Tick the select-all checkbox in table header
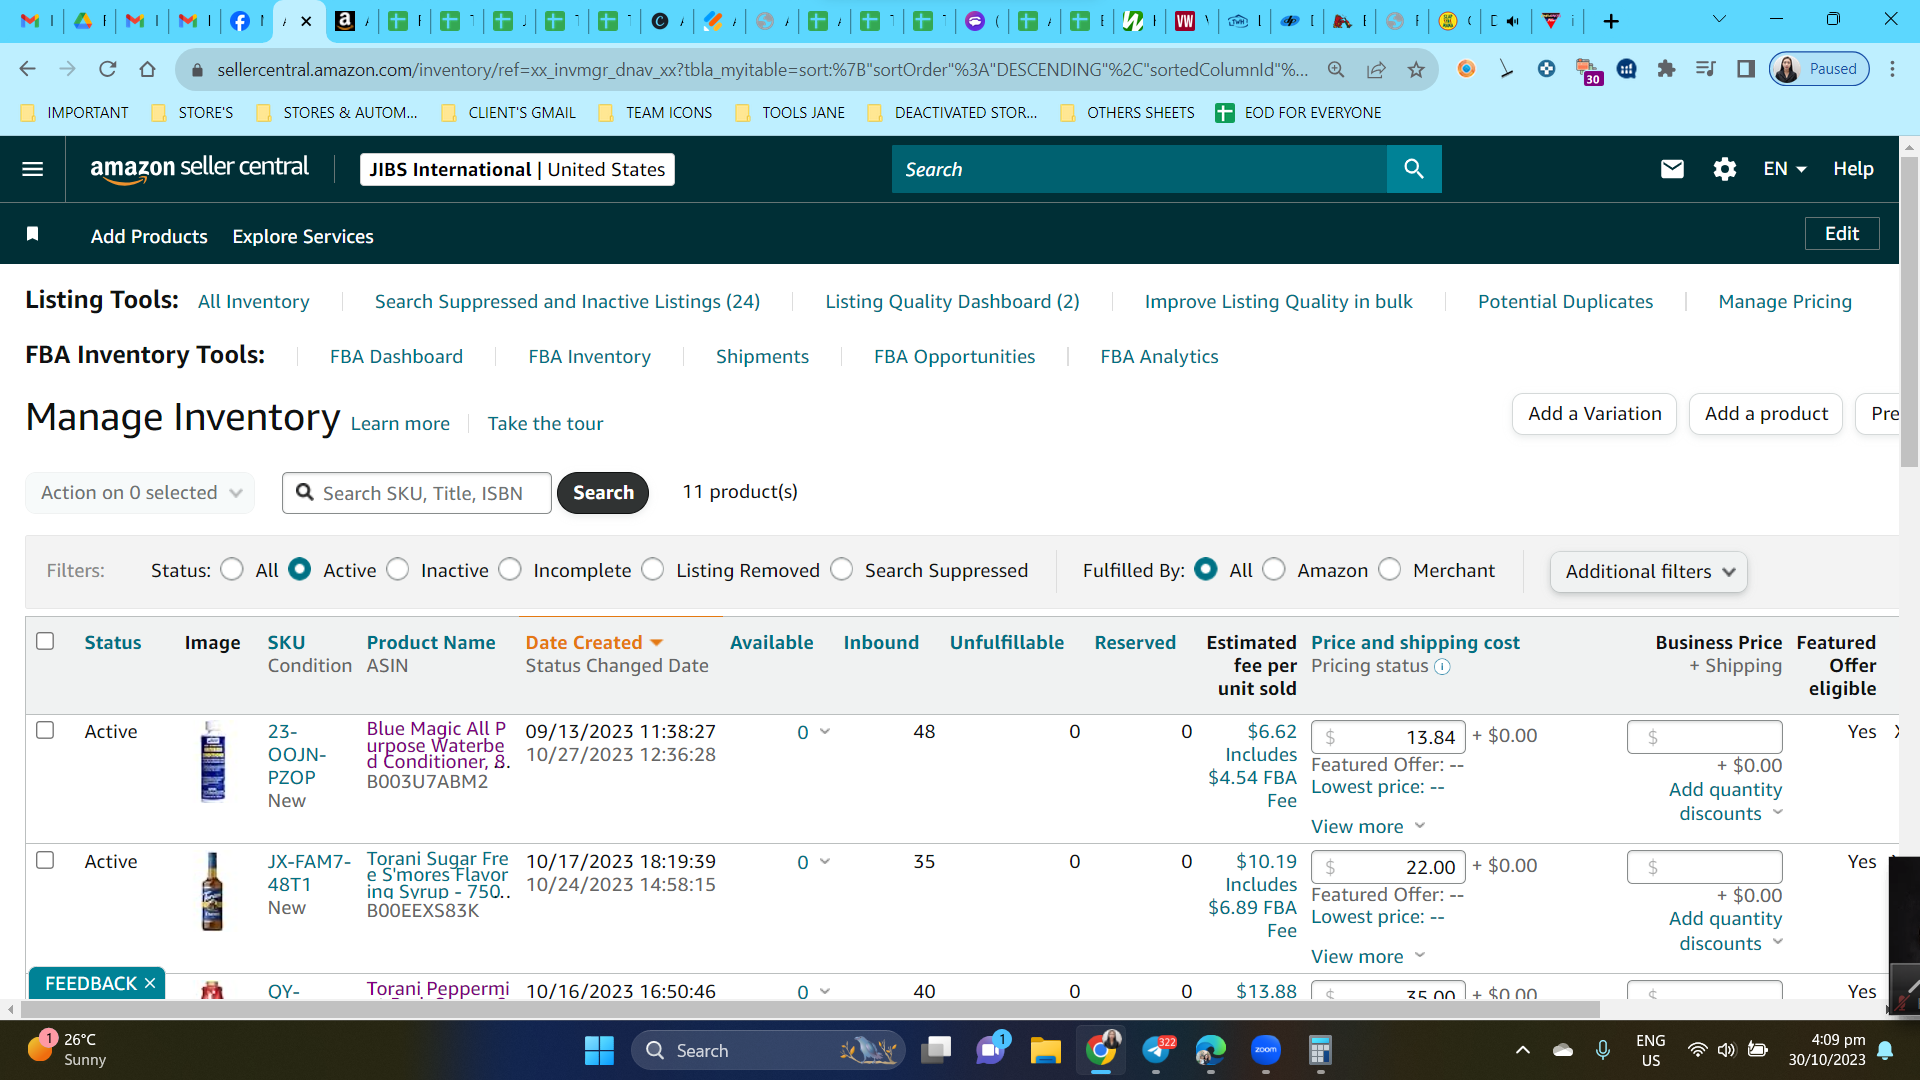 45,641
